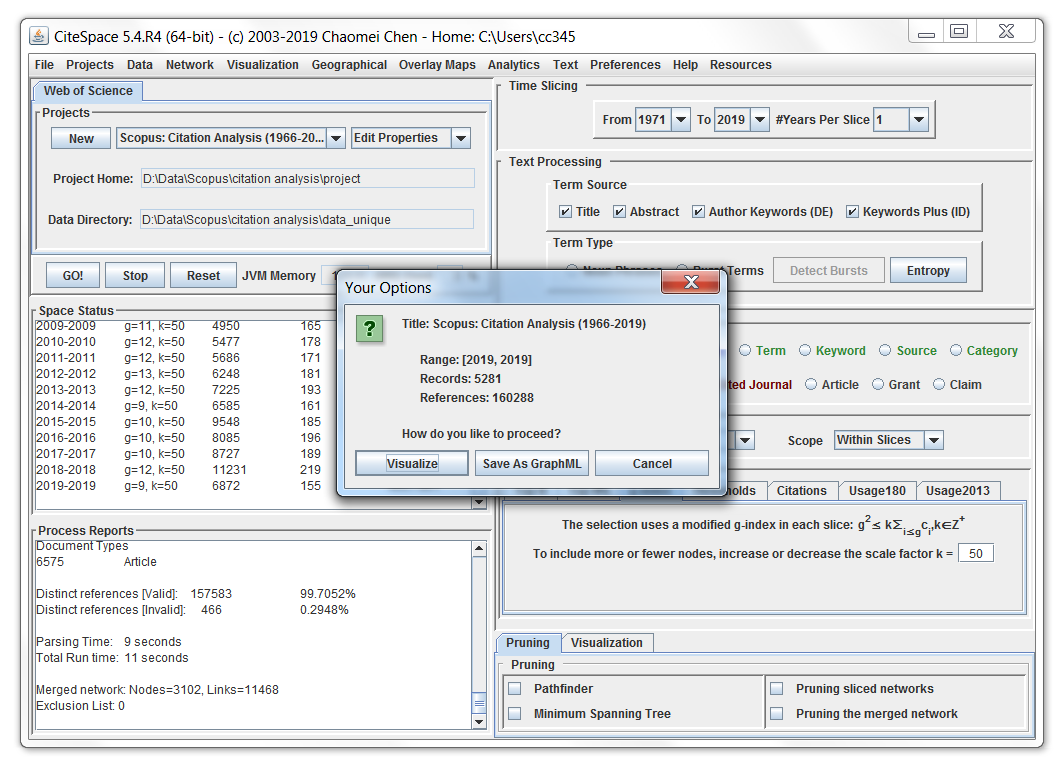Open the From year dropdown
The image size is (1059, 772).
(681, 120)
